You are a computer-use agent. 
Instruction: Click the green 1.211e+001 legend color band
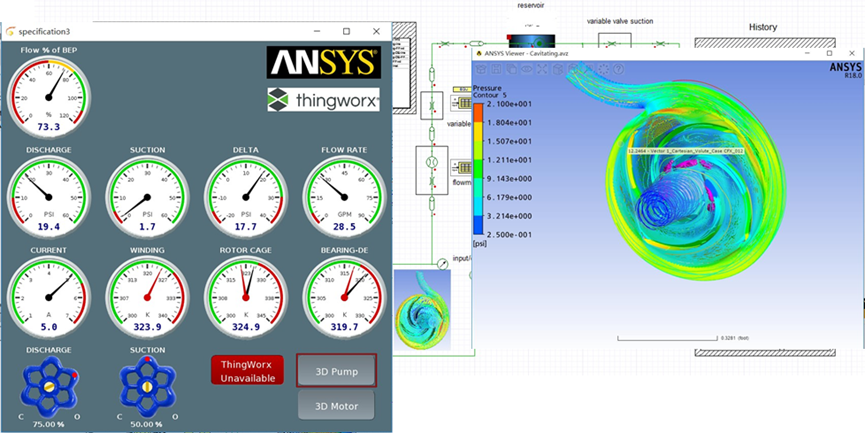point(478,169)
